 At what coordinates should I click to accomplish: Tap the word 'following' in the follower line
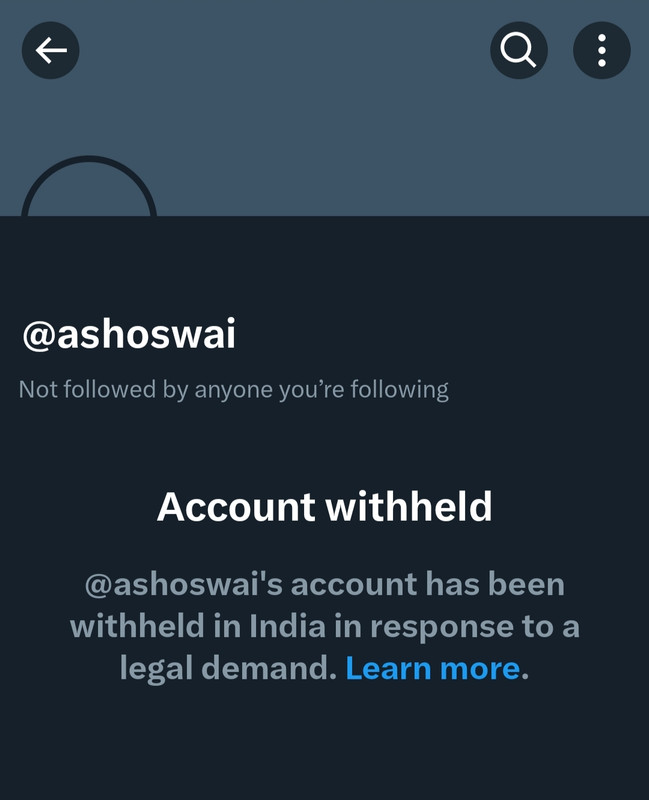click(x=400, y=390)
